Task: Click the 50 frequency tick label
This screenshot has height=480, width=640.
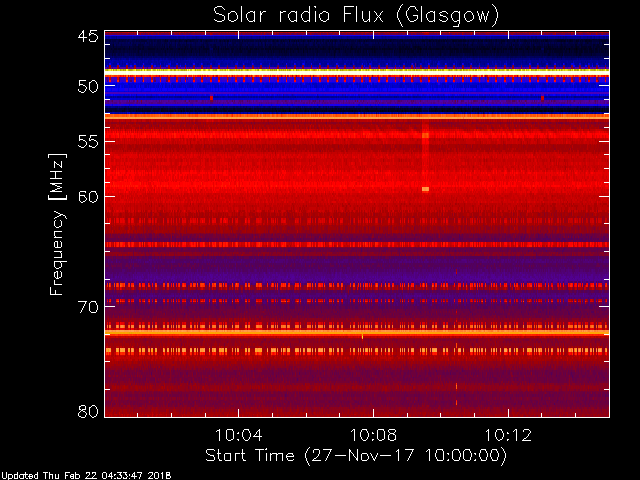Action: click(x=88, y=87)
